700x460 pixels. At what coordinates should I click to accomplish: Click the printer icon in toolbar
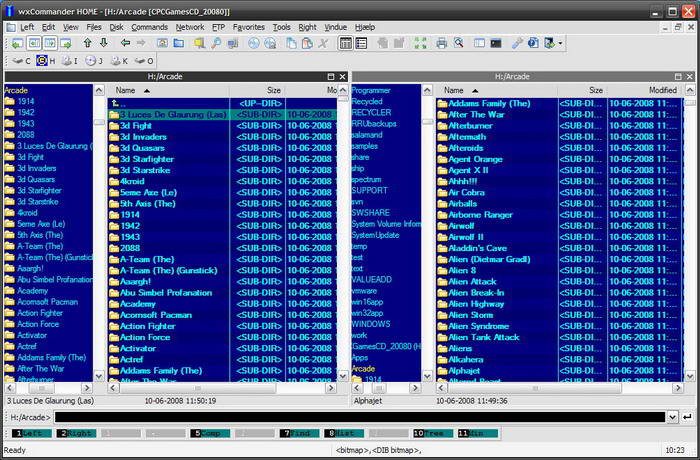pyautogui.click(x=441, y=43)
